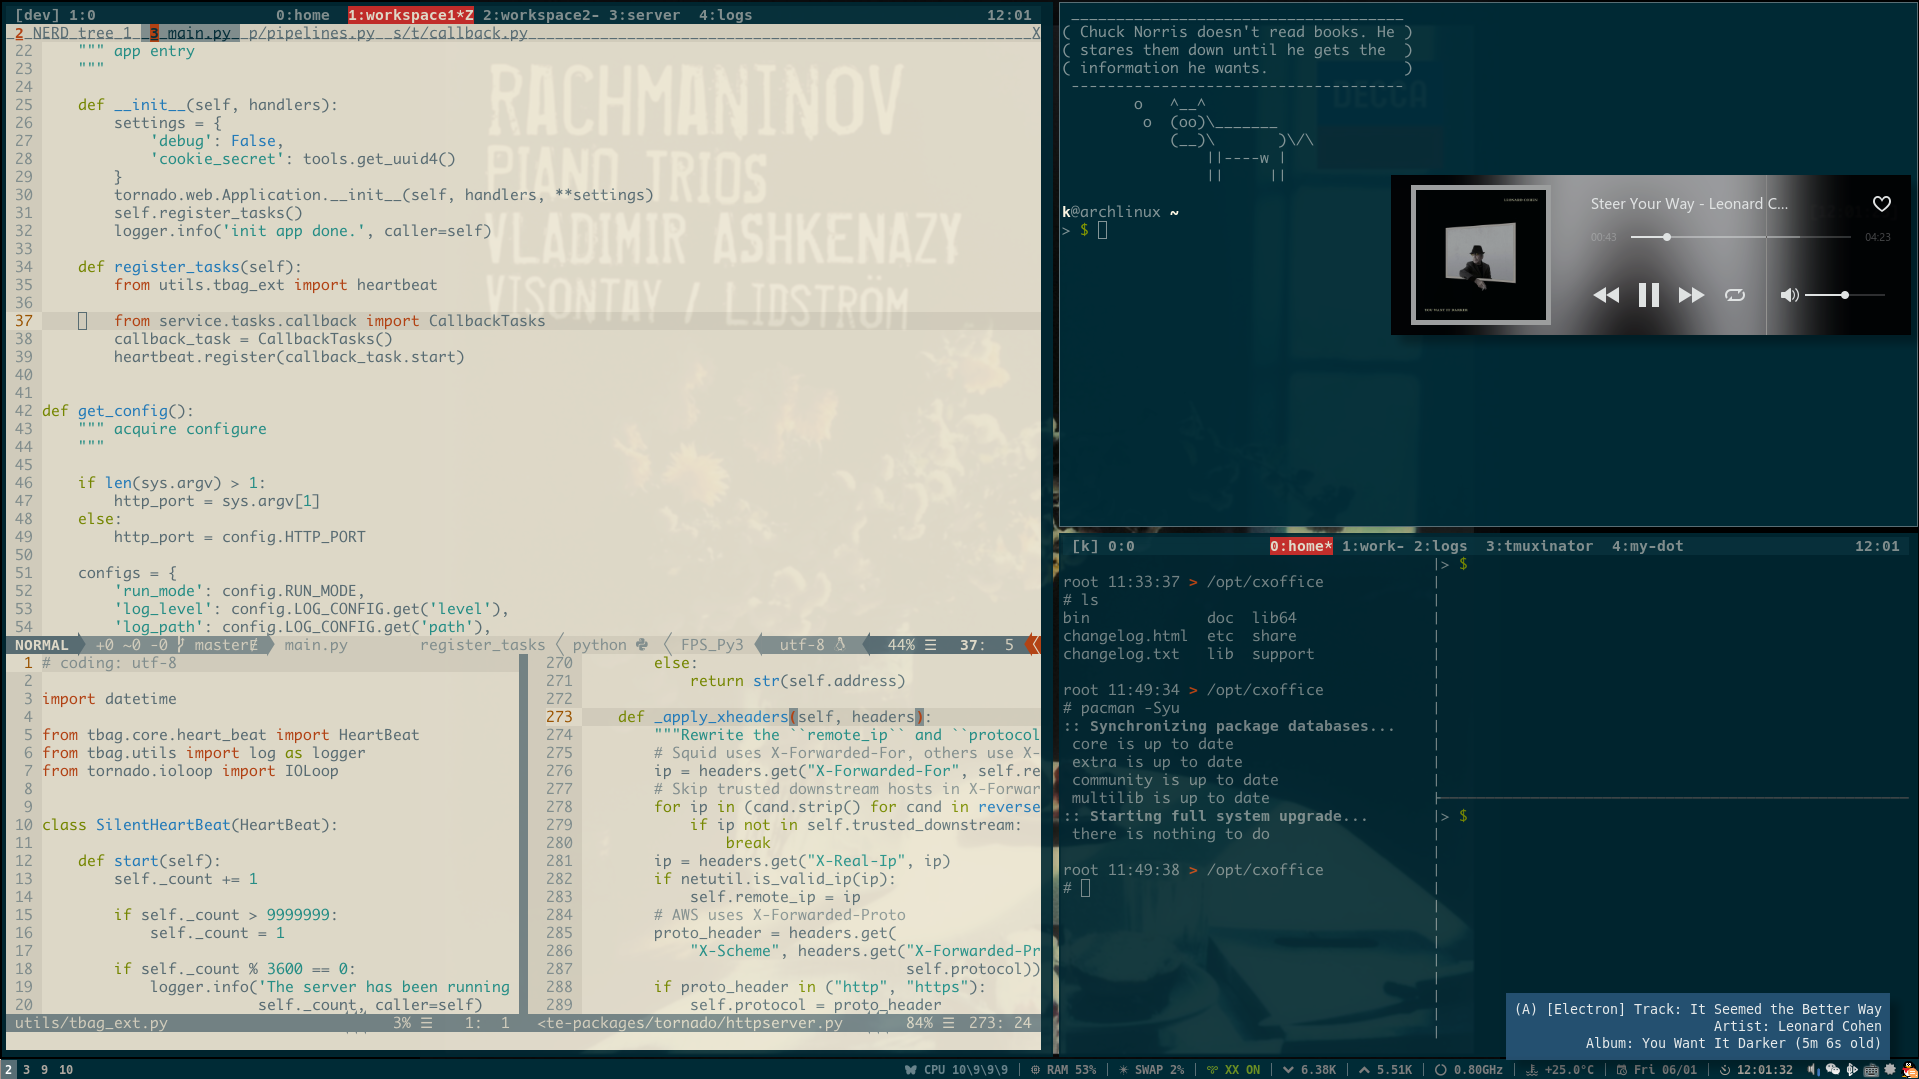This screenshot has width=1919, height=1079.
Task: Select 4:my-dot window in k tmux session
Action: [1647, 546]
